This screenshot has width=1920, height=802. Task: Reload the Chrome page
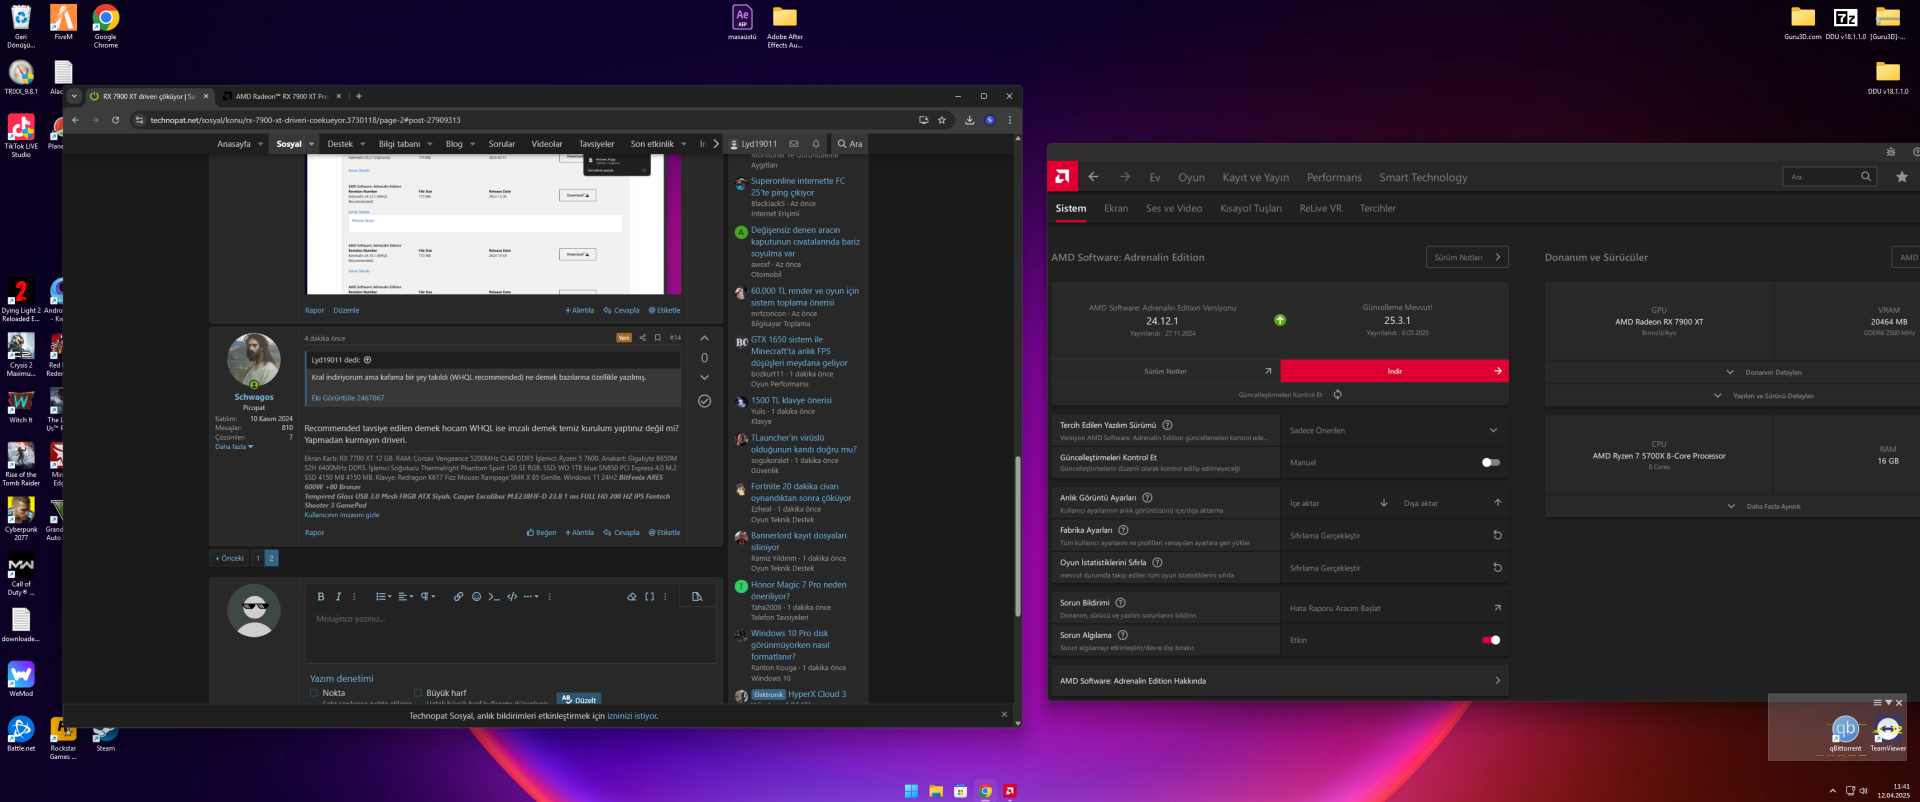(x=115, y=120)
